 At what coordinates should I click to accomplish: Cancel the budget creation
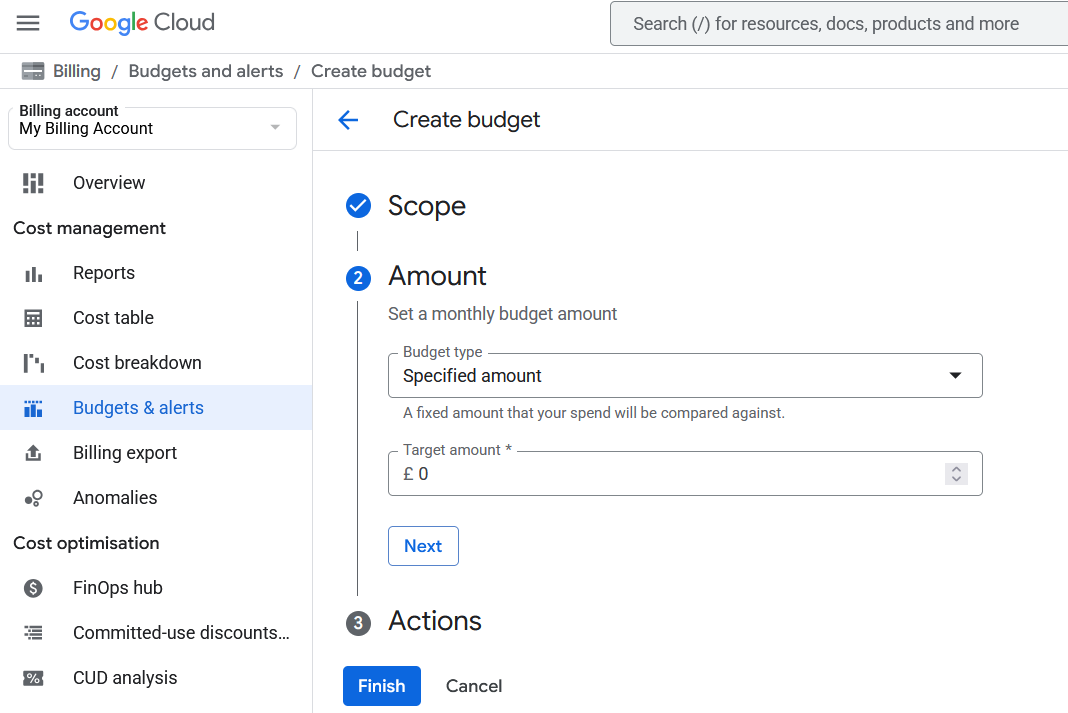pos(473,685)
